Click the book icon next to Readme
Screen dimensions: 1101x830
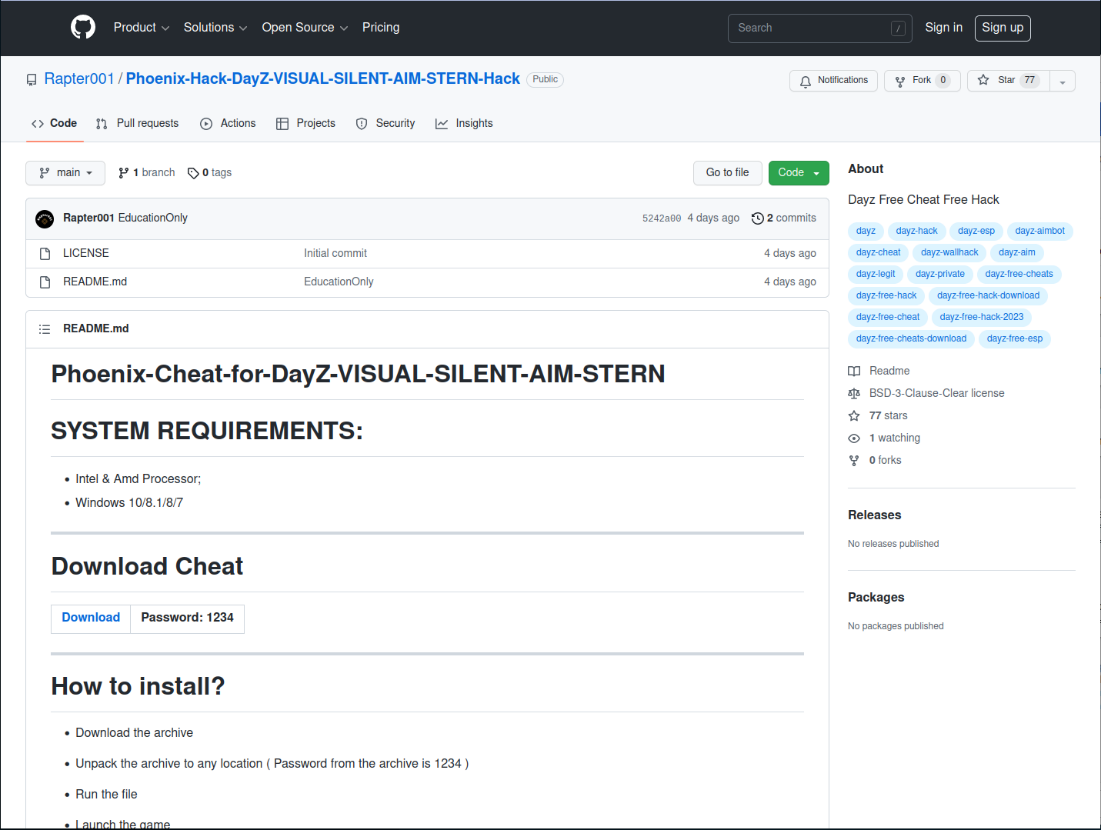[854, 371]
